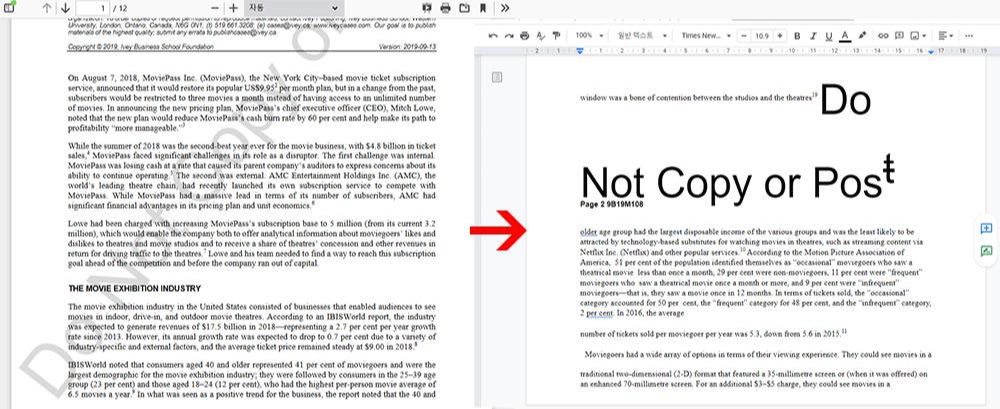Adjust the right indent marker on ruler
This screenshot has width=1000, height=409.
[x=930, y=51]
